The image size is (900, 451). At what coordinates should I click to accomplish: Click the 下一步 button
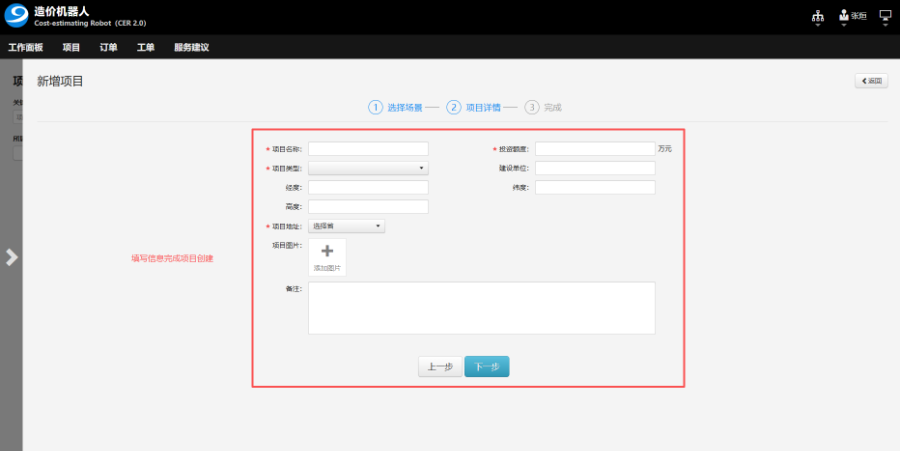click(487, 367)
